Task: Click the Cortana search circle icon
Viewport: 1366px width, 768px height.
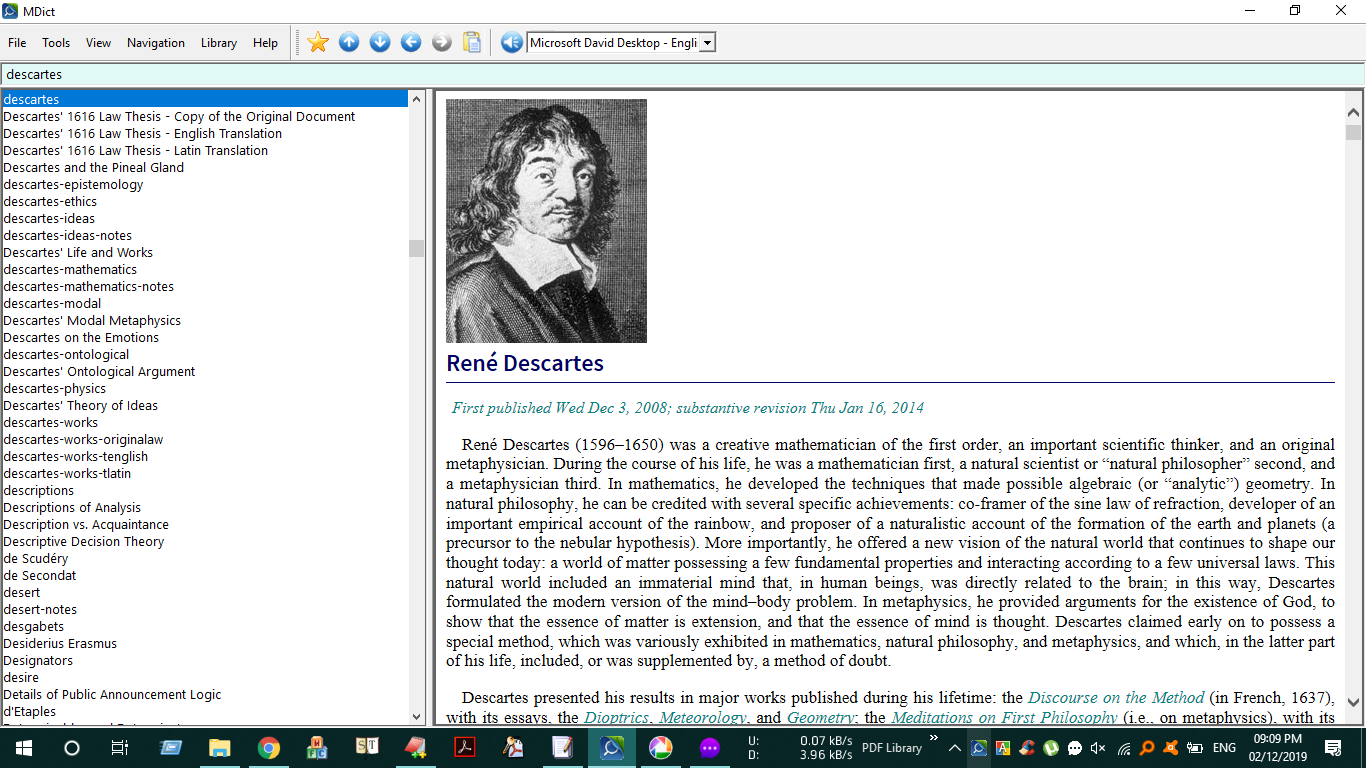Action: coord(72,748)
